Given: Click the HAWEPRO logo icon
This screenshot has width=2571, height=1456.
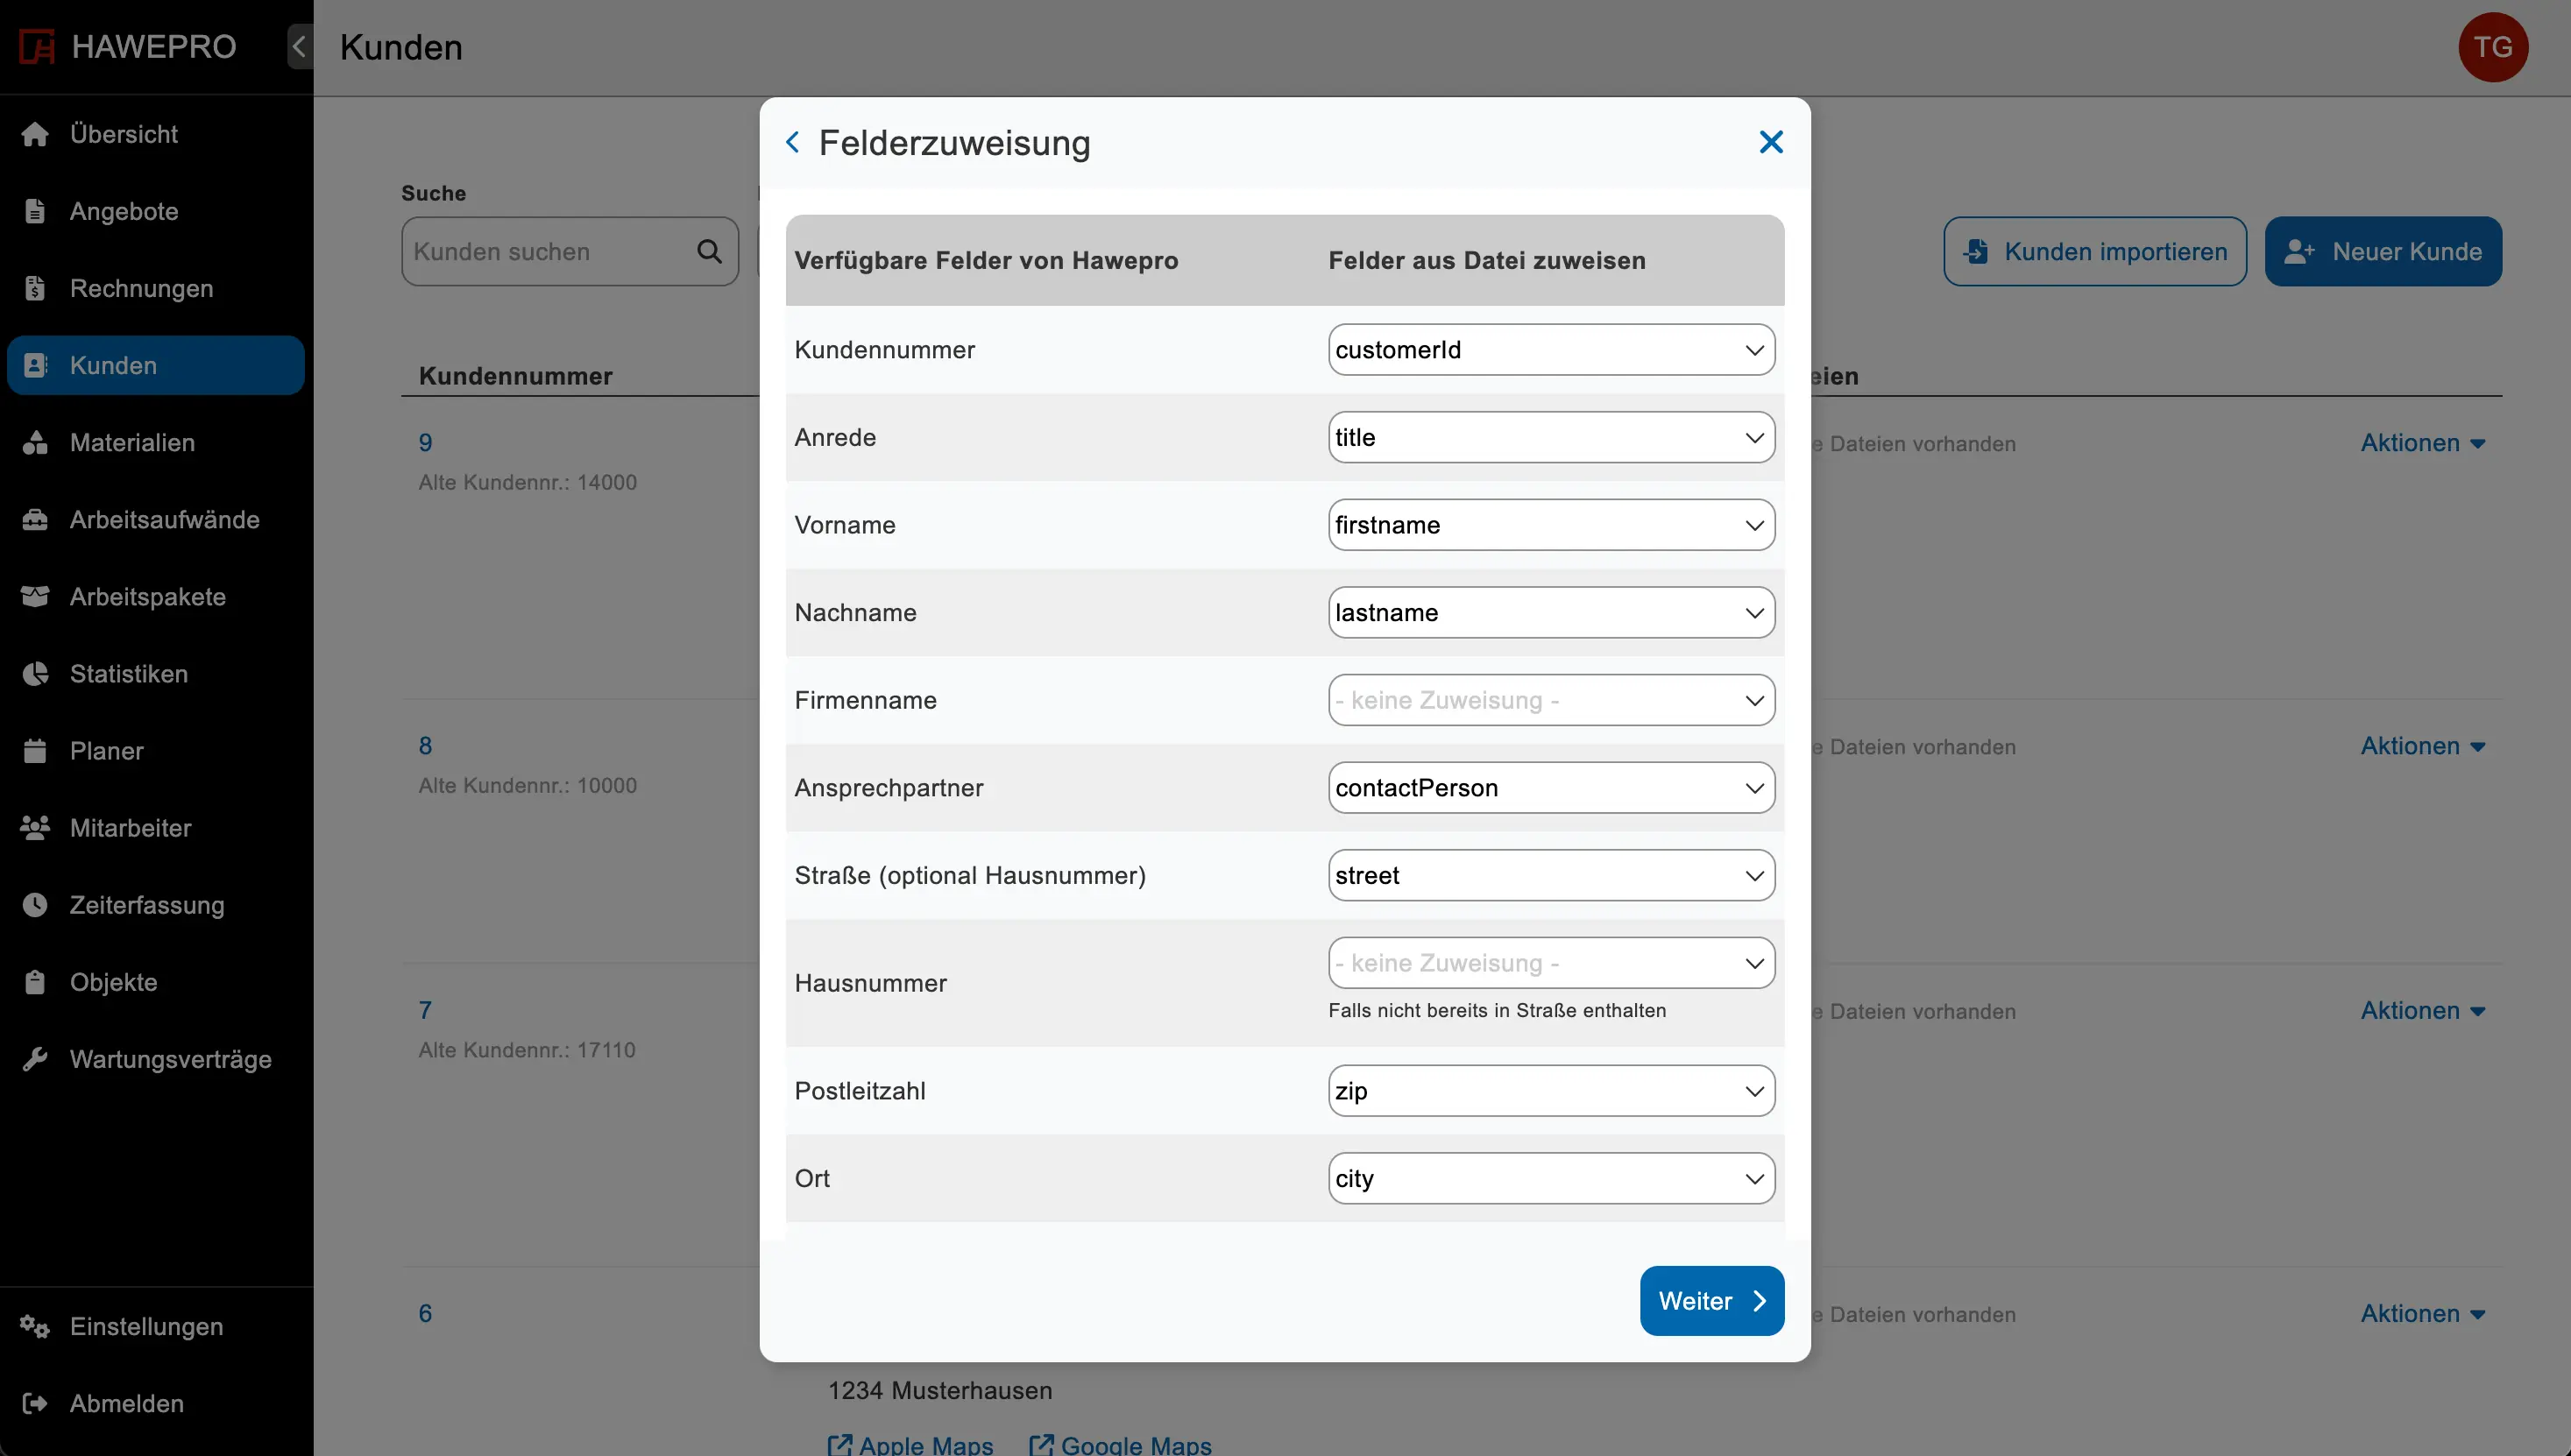Looking at the screenshot, I should coord(37,47).
